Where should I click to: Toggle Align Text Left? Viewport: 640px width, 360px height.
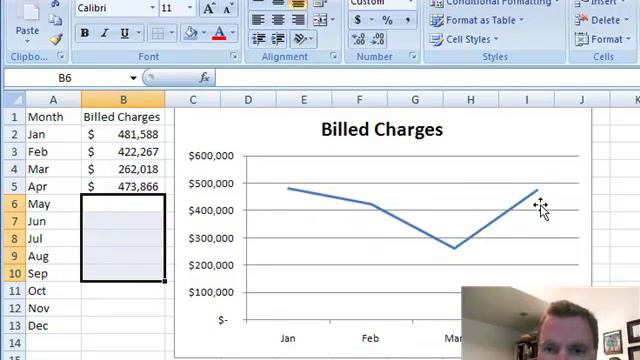pos(258,20)
